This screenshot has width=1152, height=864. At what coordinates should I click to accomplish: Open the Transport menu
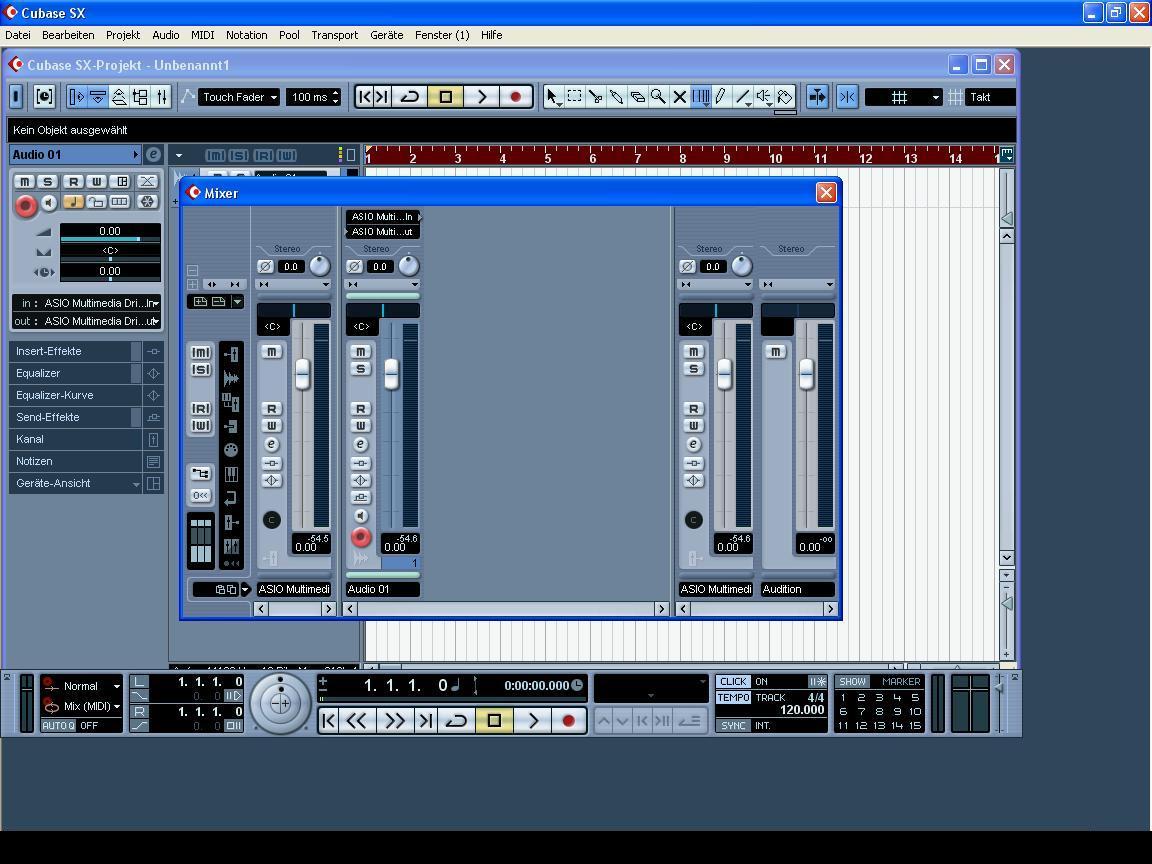pos(334,35)
